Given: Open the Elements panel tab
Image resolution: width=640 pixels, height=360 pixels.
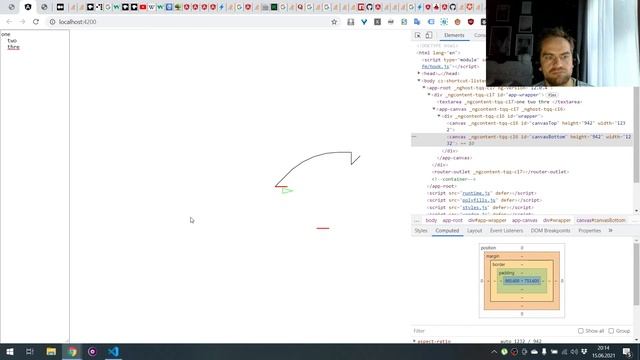Looking at the screenshot, I should [454, 36].
